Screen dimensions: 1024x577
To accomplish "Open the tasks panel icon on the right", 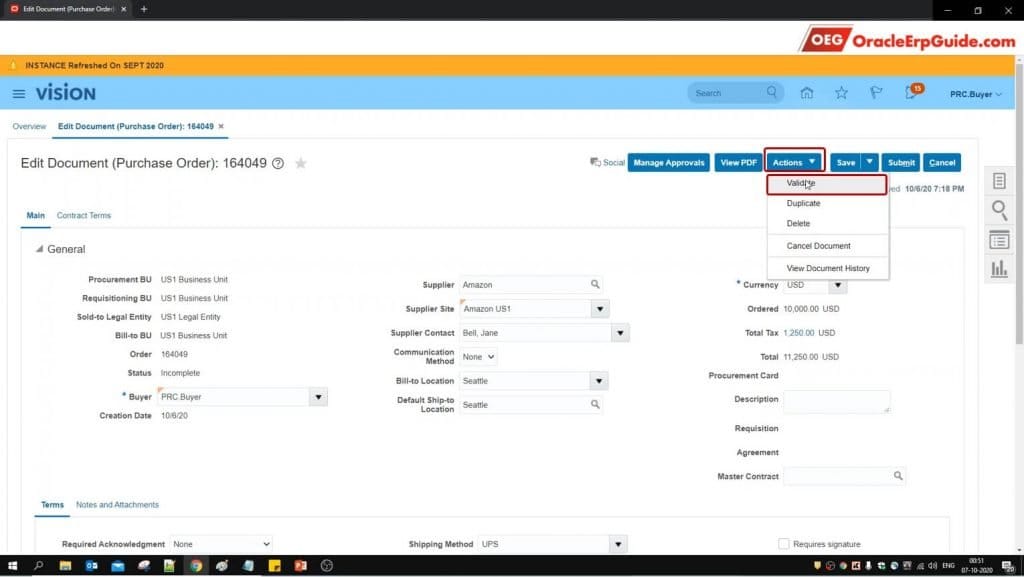I will coord(997,239).
